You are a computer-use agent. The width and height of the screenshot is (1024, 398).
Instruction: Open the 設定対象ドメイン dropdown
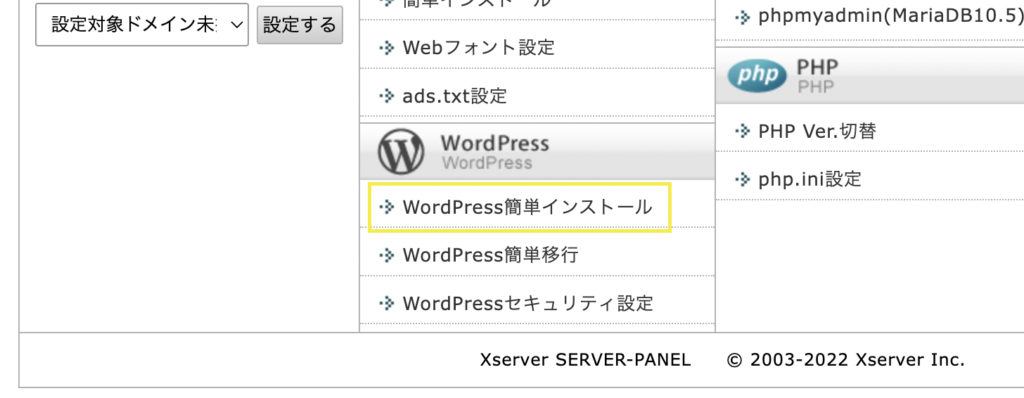click(142, 25)
